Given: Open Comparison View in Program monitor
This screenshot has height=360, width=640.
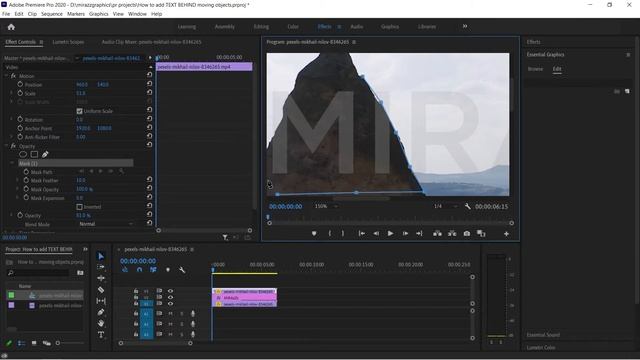Looking at the screenshot, I should coord(481,233).
